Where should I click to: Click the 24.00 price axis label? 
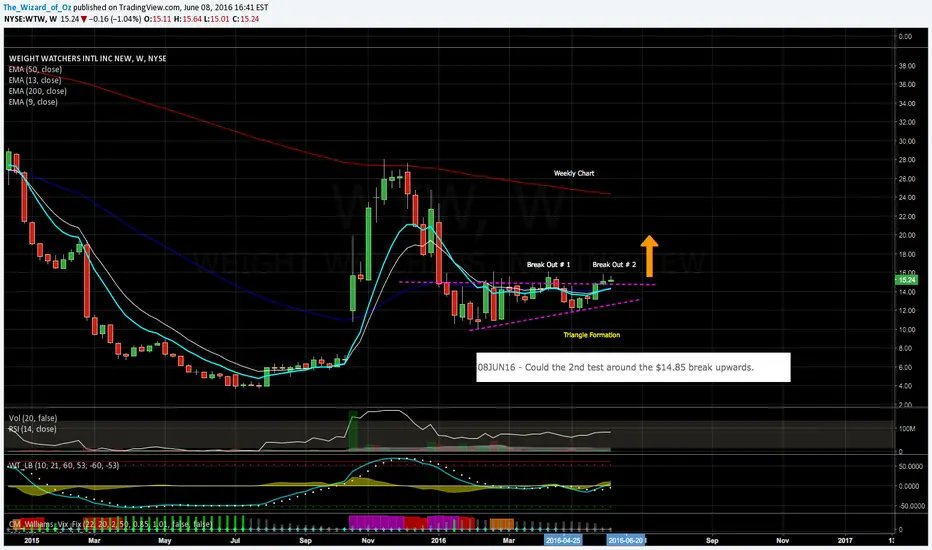point(907,197)
